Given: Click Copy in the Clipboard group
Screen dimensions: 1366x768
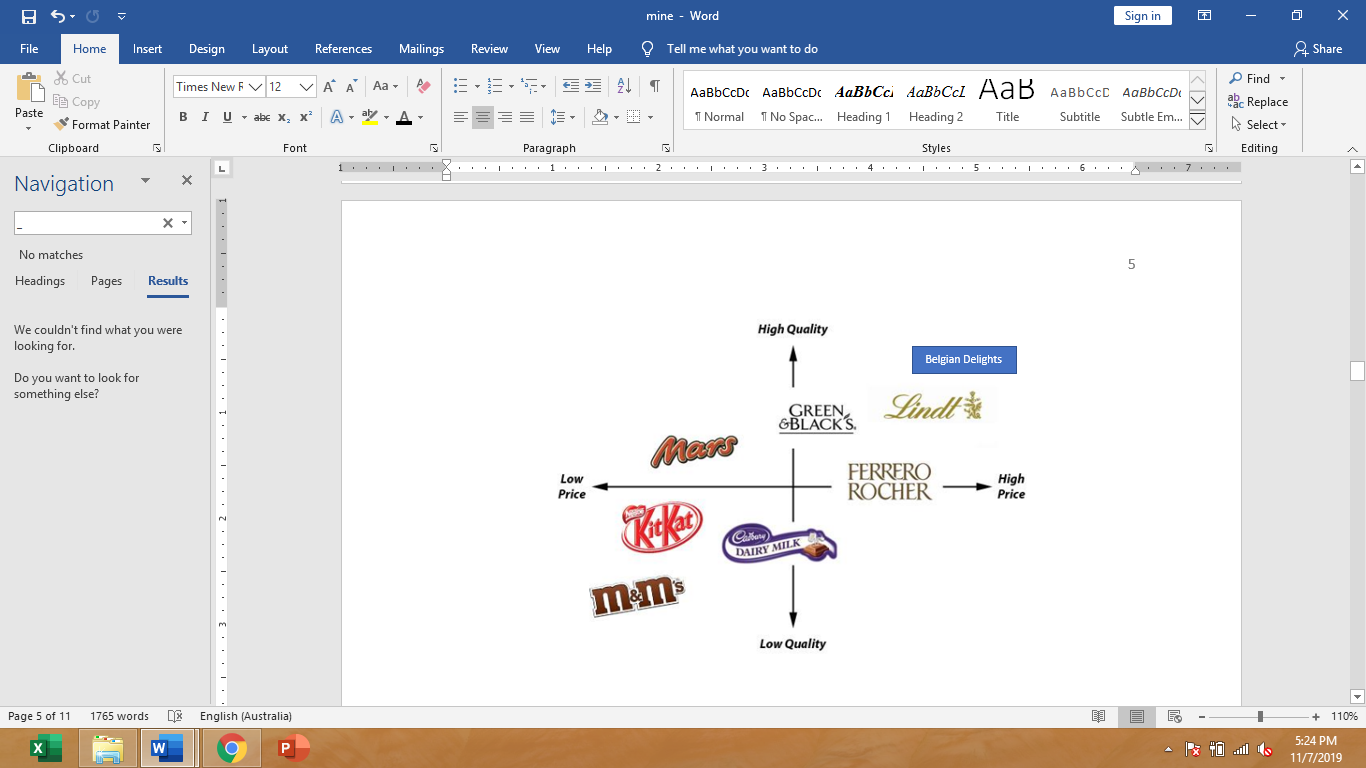Looking at the screenshot, I should coord(77,101).
